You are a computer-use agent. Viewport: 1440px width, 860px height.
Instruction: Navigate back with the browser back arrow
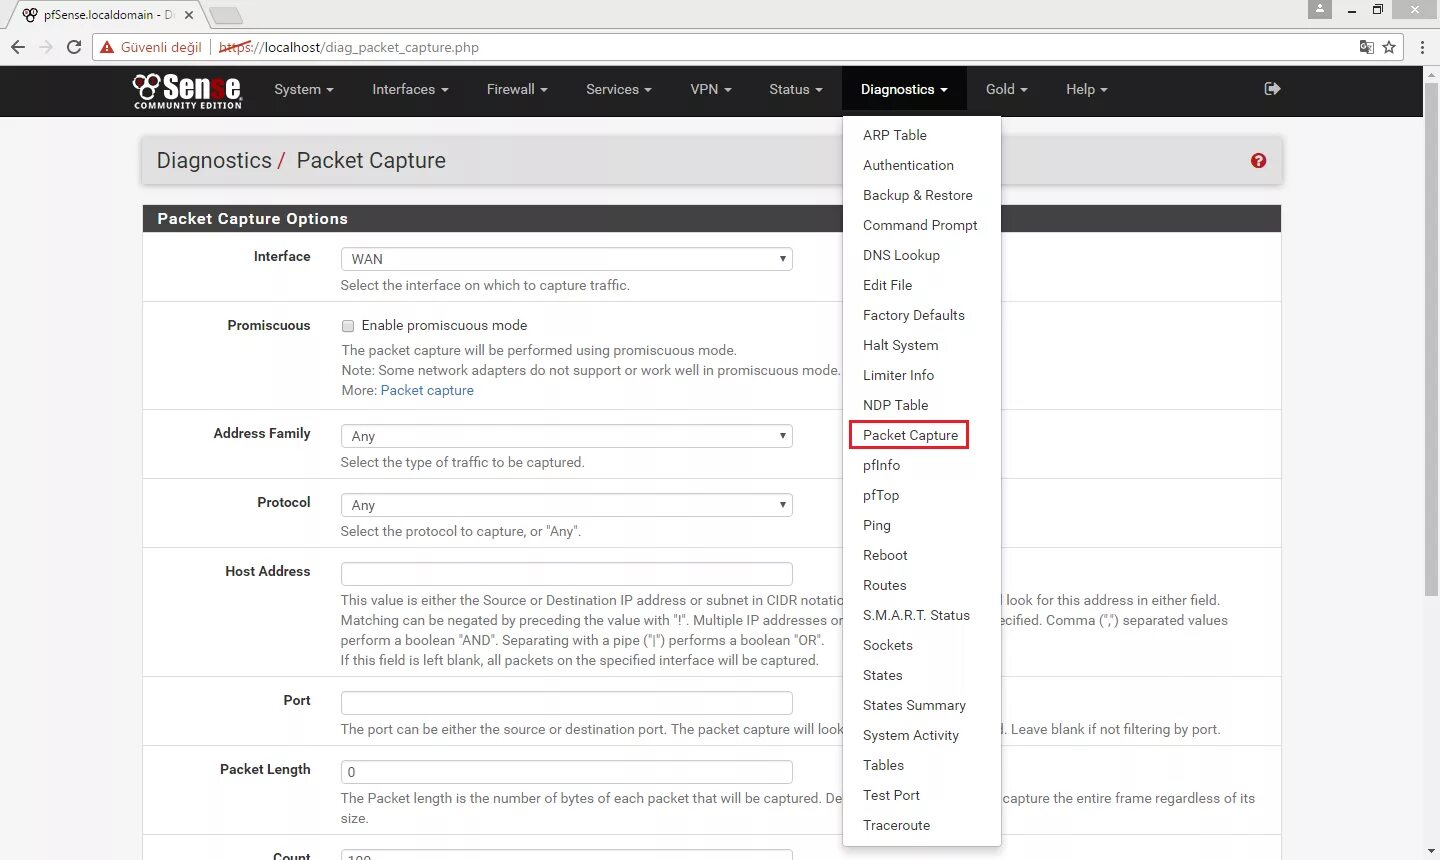point(18,47)
